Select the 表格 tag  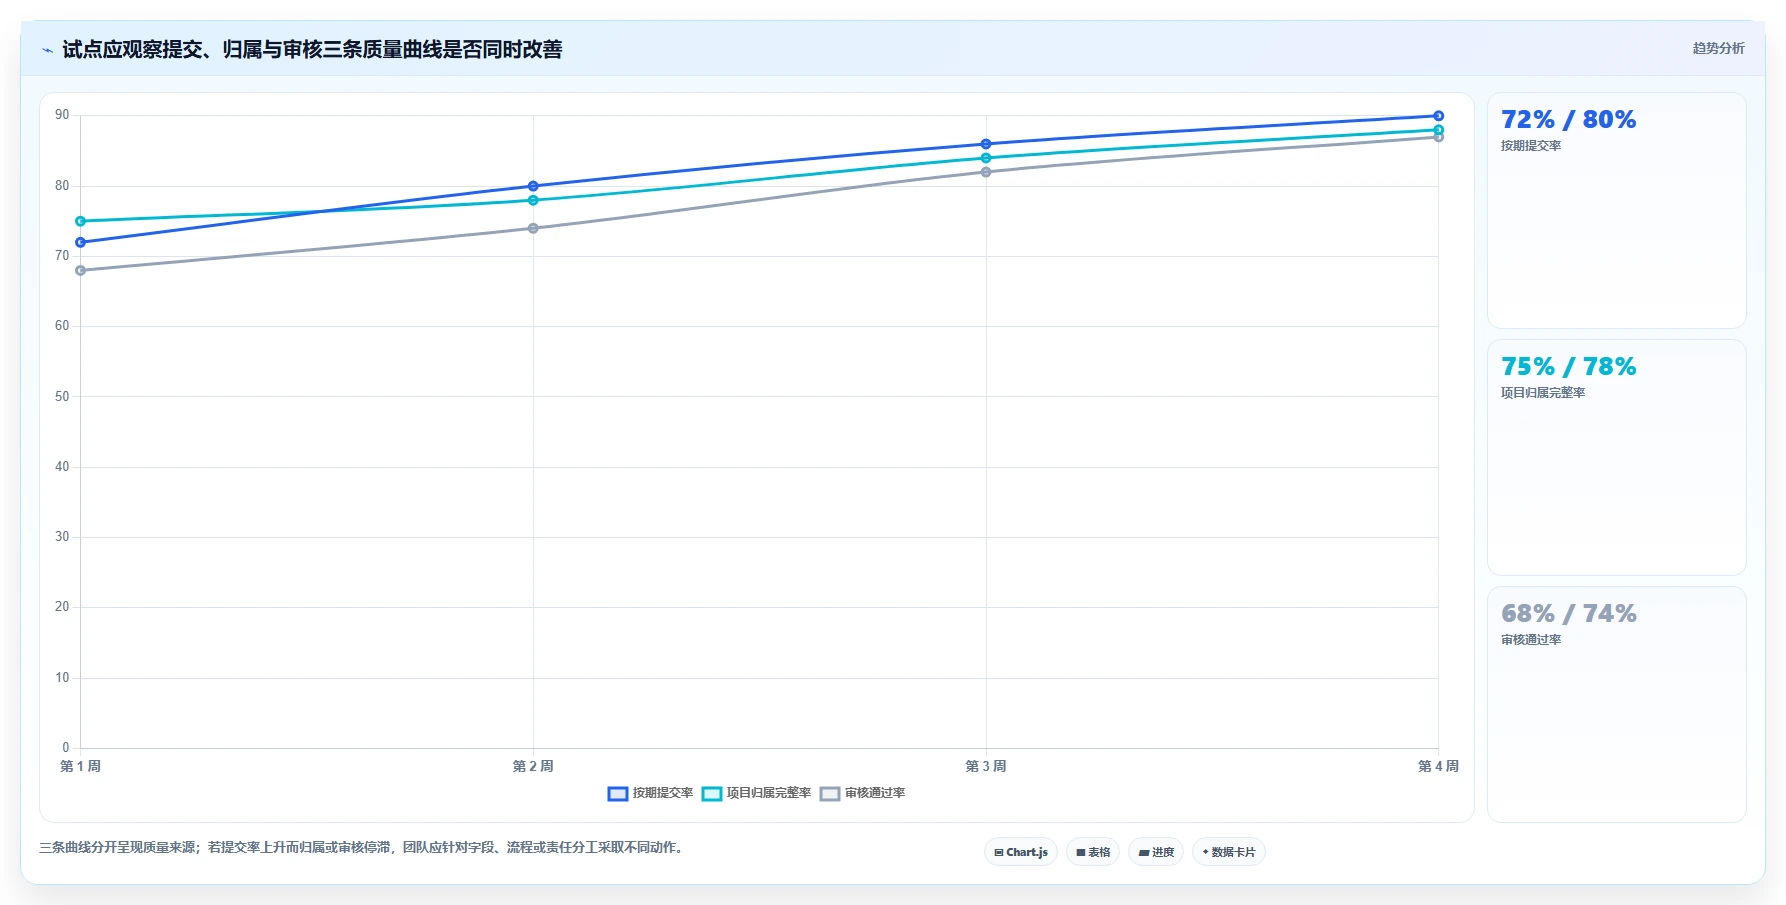click(1093, 852)
